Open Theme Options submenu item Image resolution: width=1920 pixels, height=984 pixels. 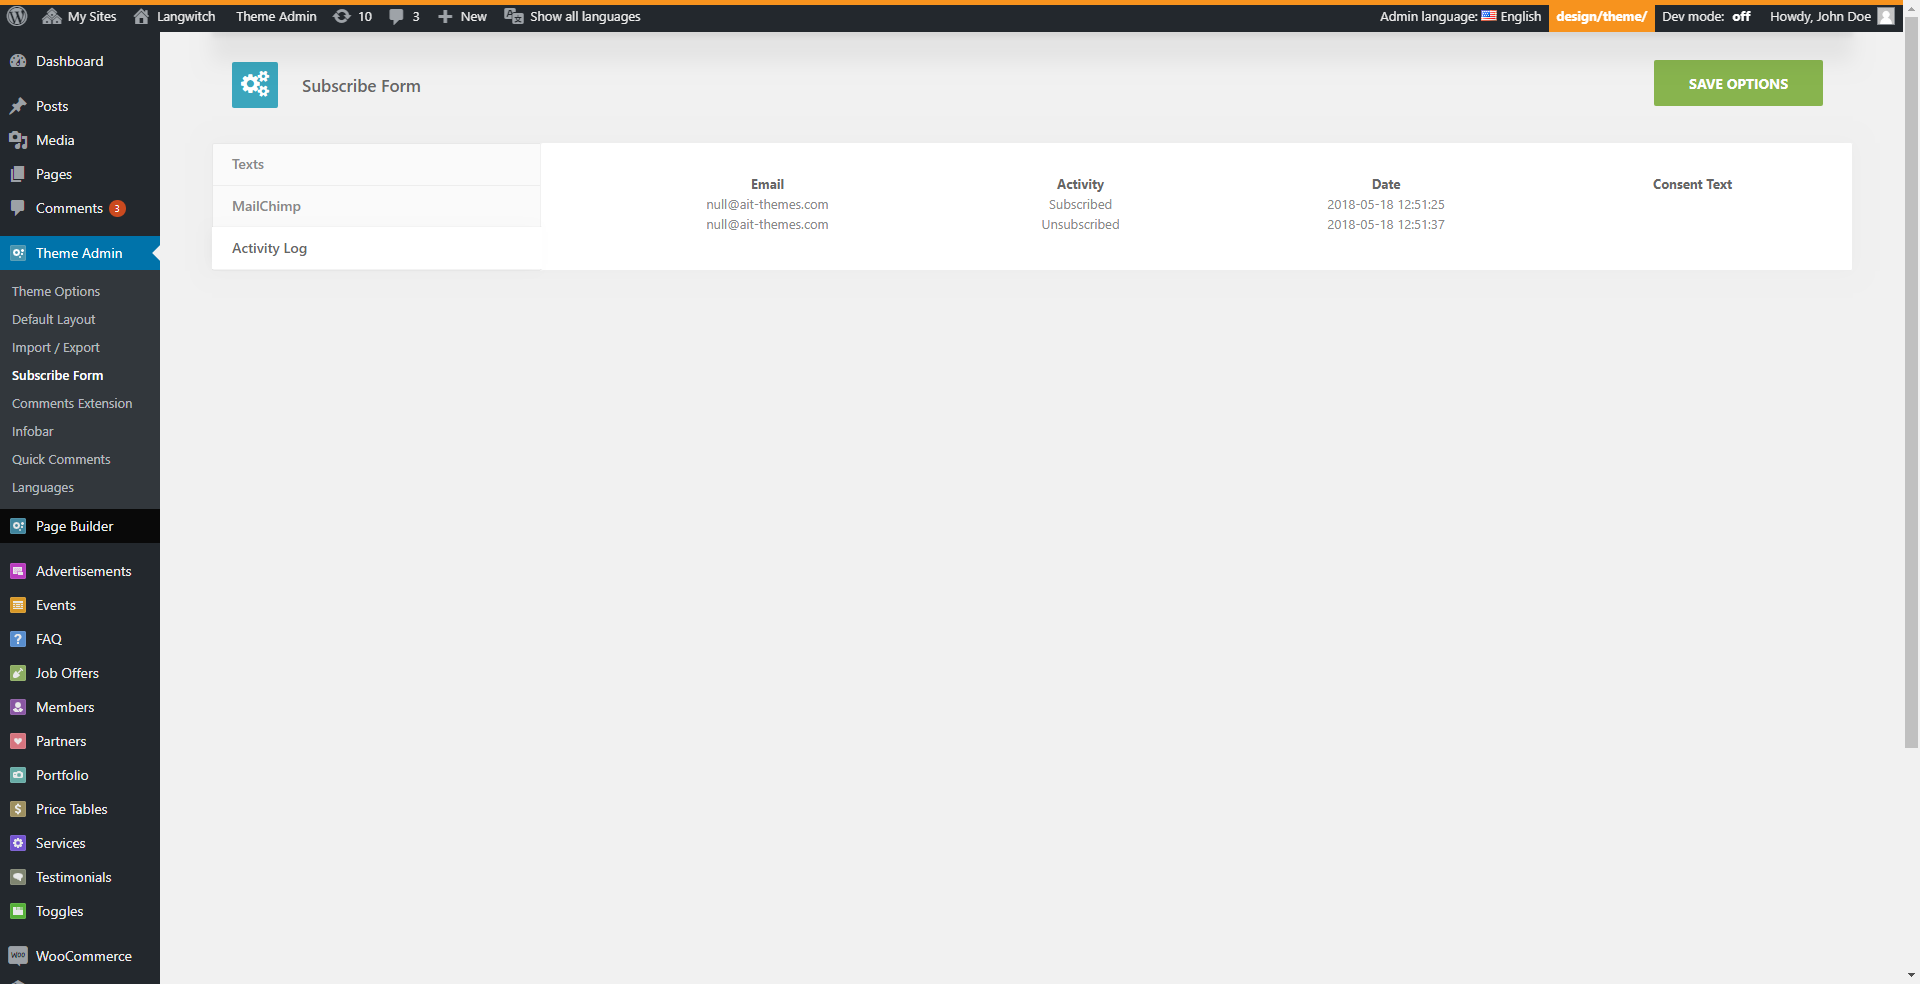coord(56,291)
